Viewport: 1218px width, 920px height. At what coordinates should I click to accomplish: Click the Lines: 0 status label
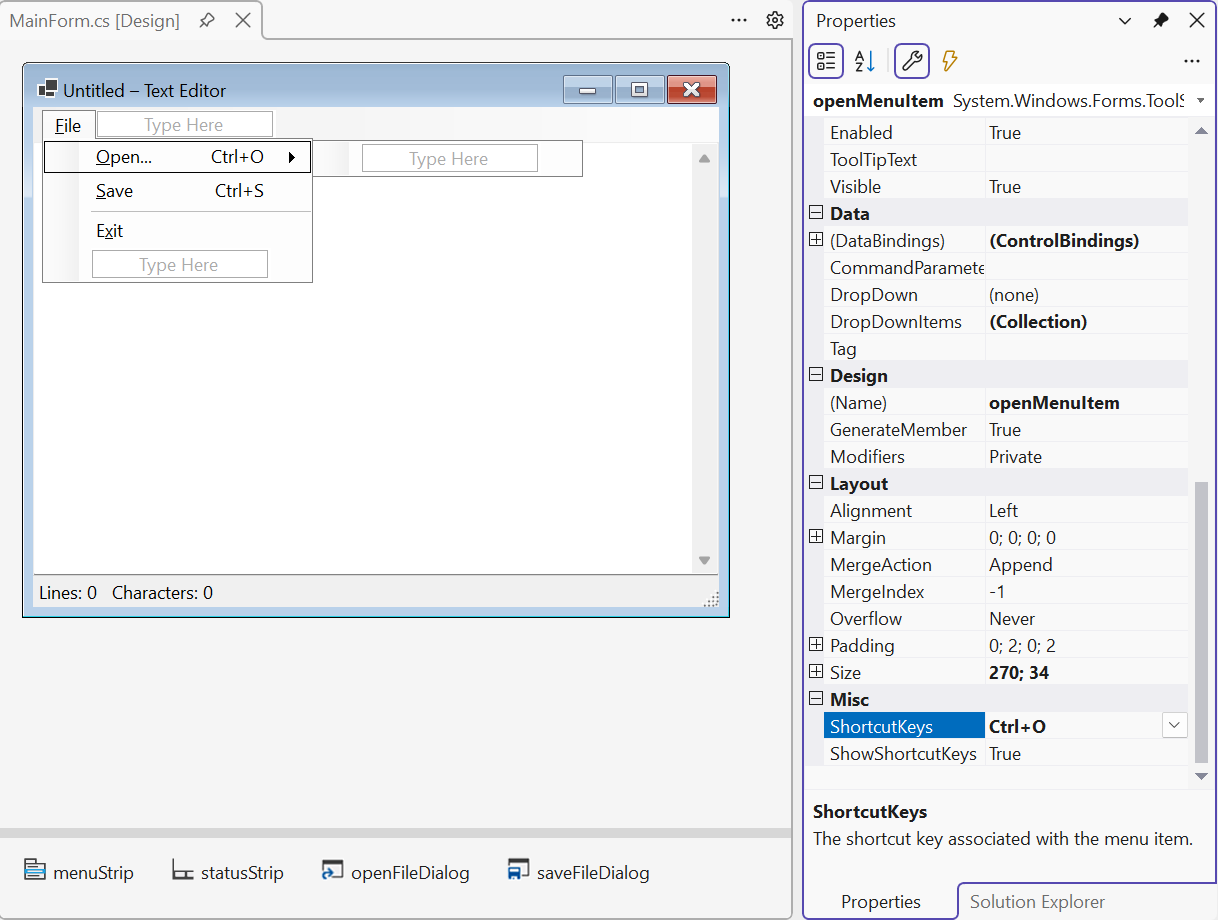tap(68, 592)
